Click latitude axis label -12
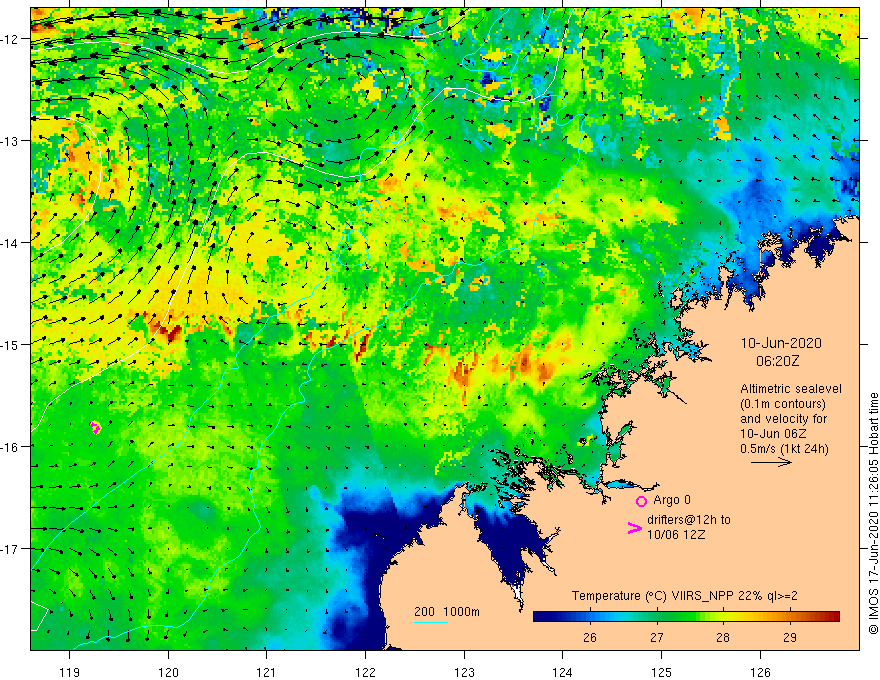880x680 pixels. [x=11, y=39]
